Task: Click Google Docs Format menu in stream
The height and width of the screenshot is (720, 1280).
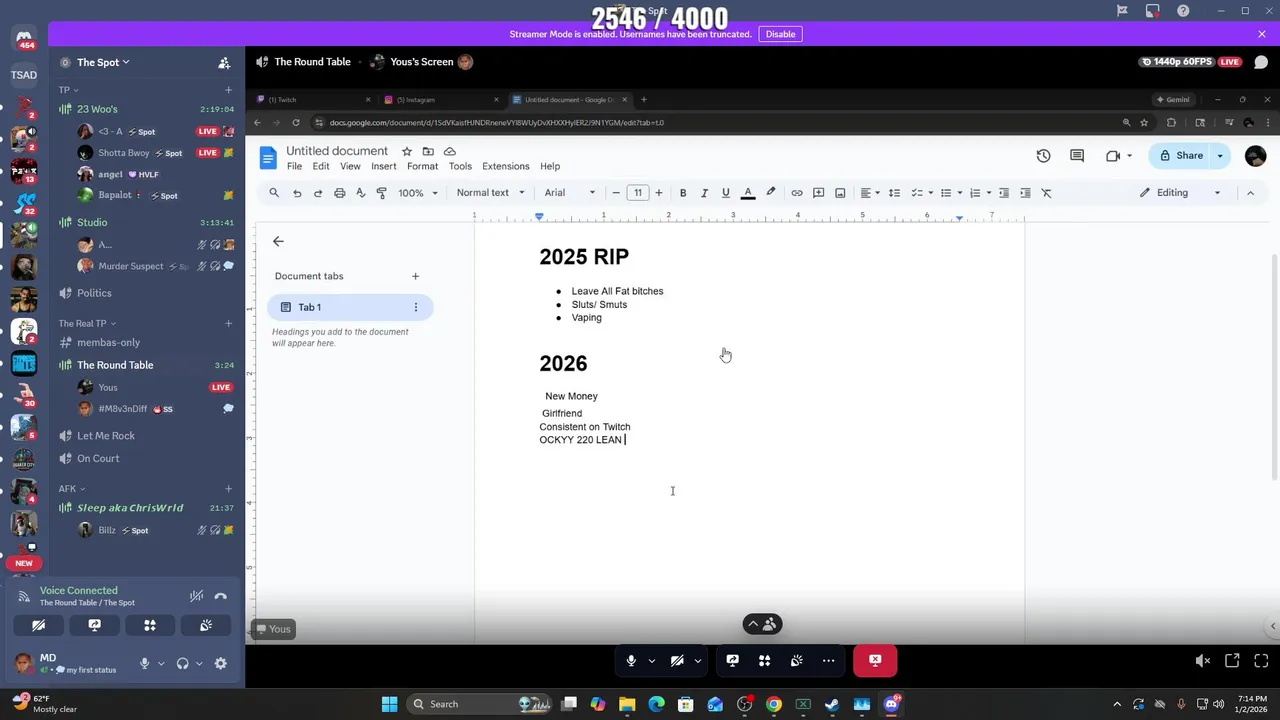Action: click(422, 166)
